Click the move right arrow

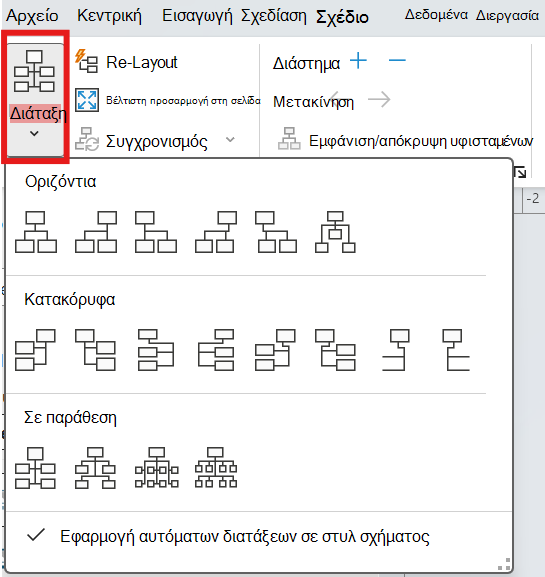379,99
